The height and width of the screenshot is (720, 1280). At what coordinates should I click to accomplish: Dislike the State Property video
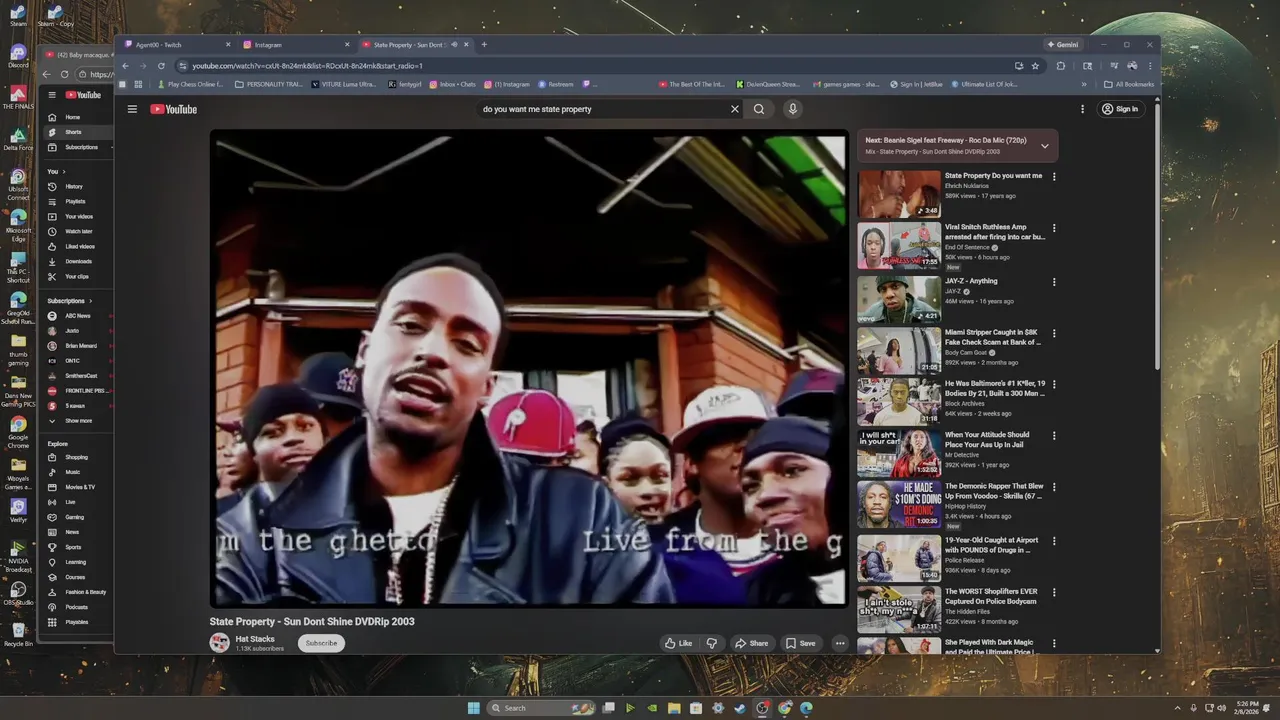coord(712,643)
